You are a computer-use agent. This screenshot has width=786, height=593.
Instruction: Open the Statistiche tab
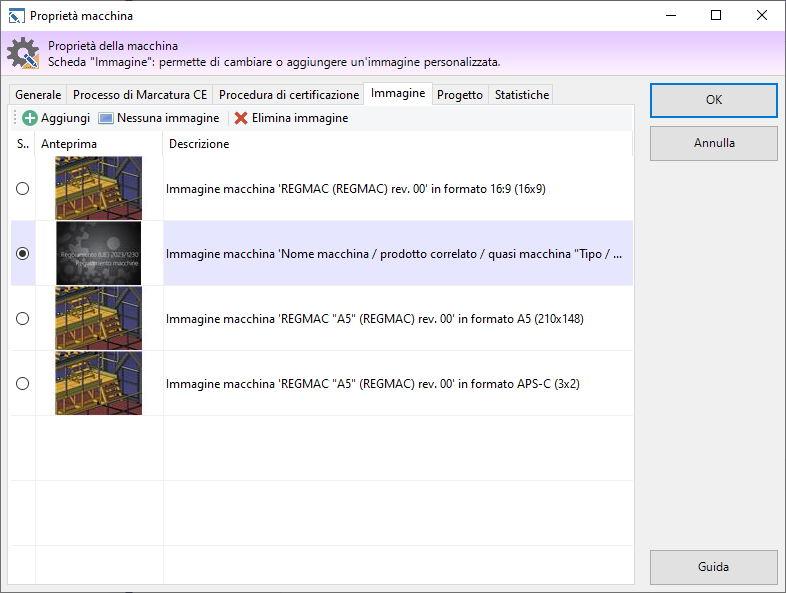tap(521, 95)
